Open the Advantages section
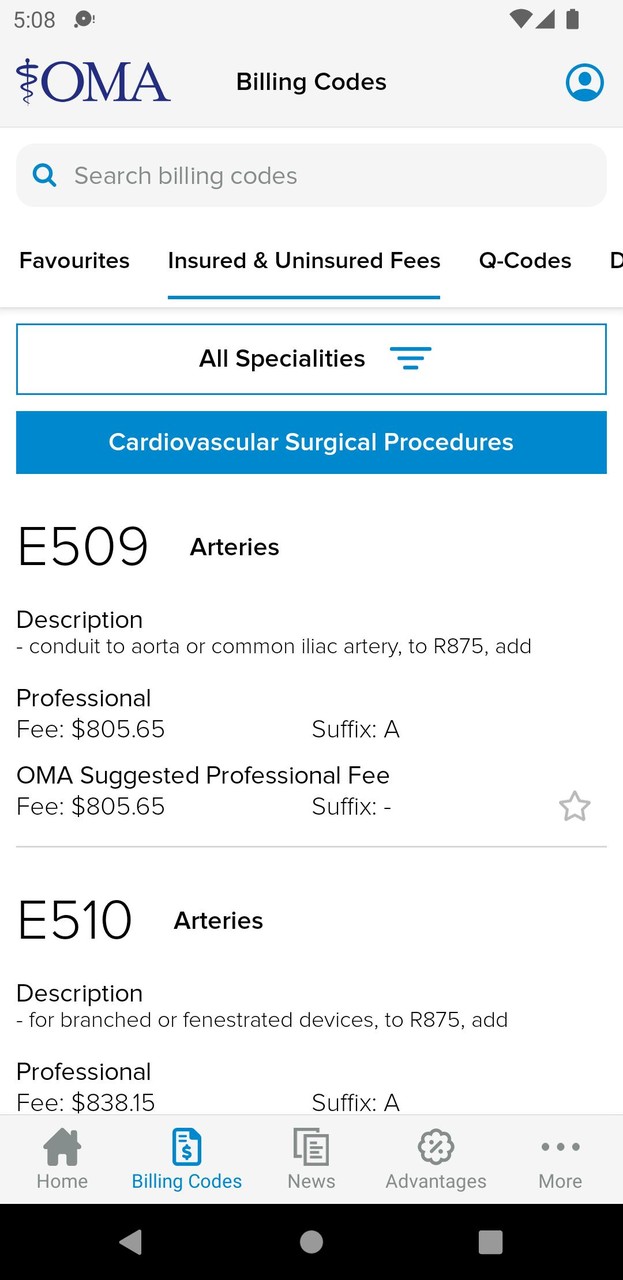This screenshot has width=623, height=1280. click(x=436, y=1160)
